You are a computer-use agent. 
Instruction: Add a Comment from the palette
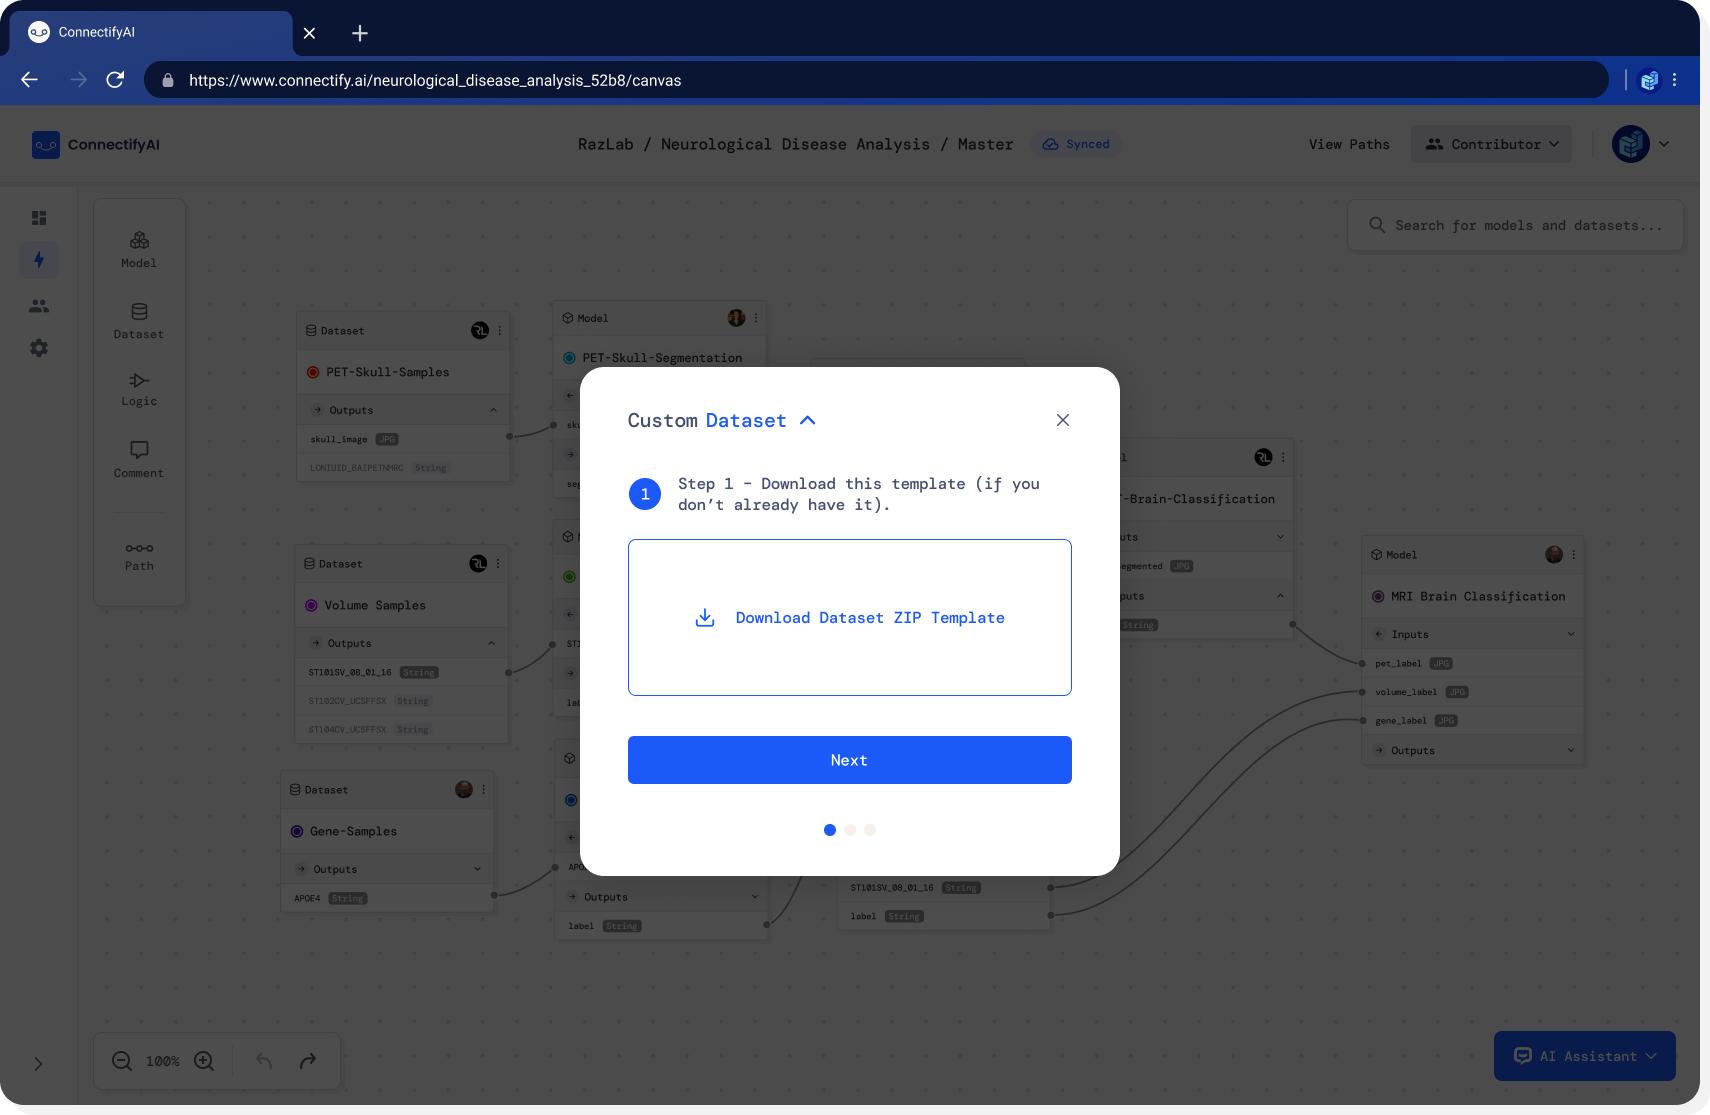[x=139, y=460]
